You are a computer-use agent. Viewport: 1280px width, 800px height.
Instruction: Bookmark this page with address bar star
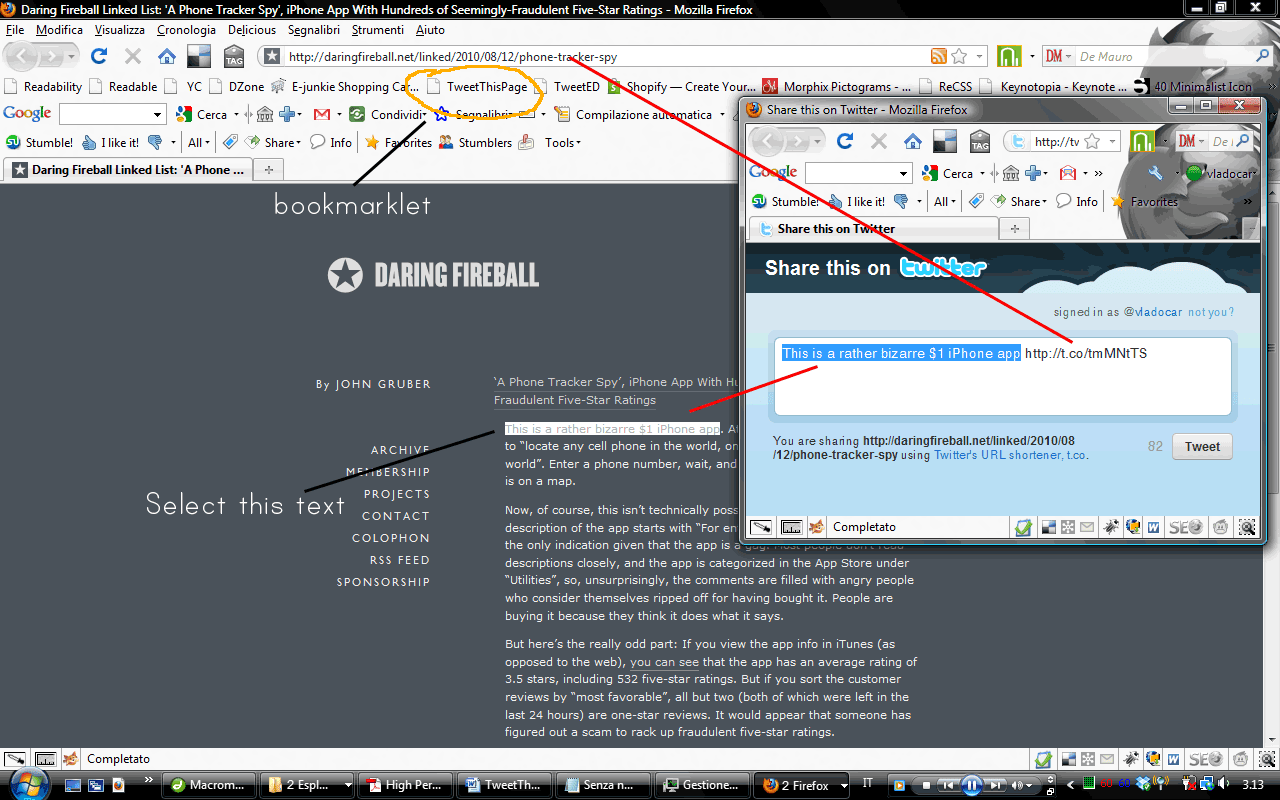(x=959, y=57)
